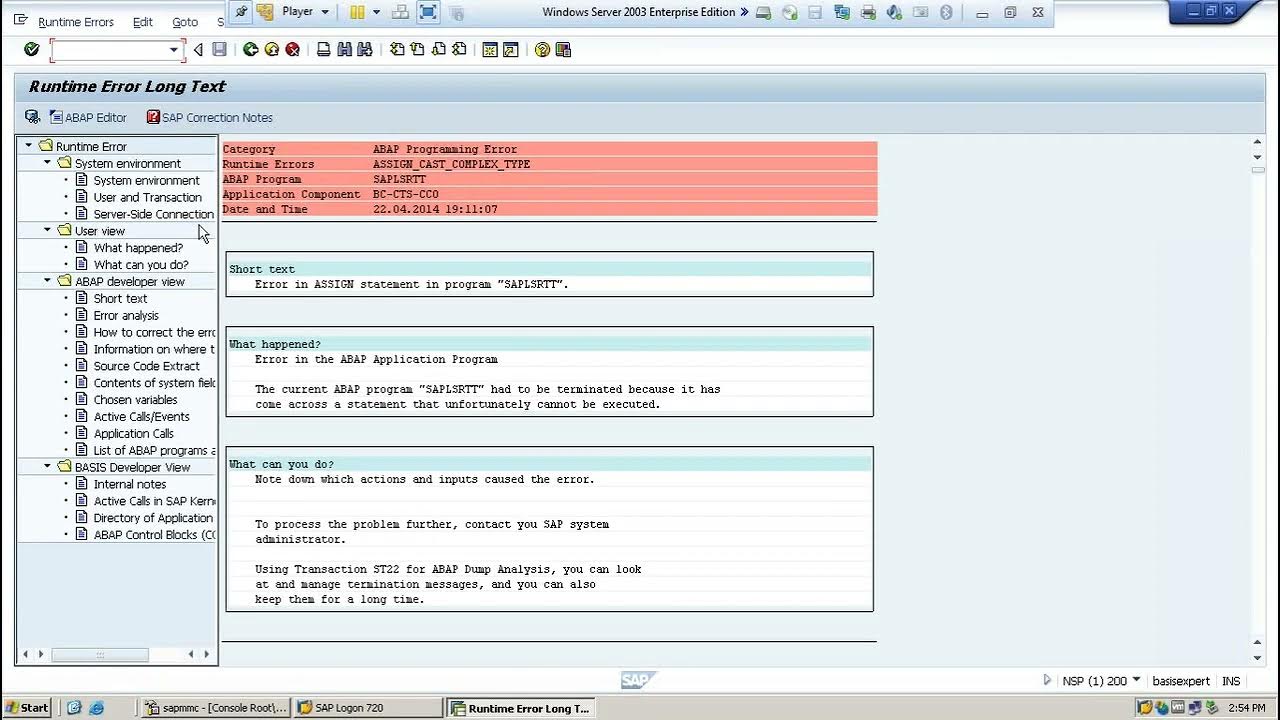
Task: Click the debugger icon left of ABAP Editor
Action: point(33,117)
